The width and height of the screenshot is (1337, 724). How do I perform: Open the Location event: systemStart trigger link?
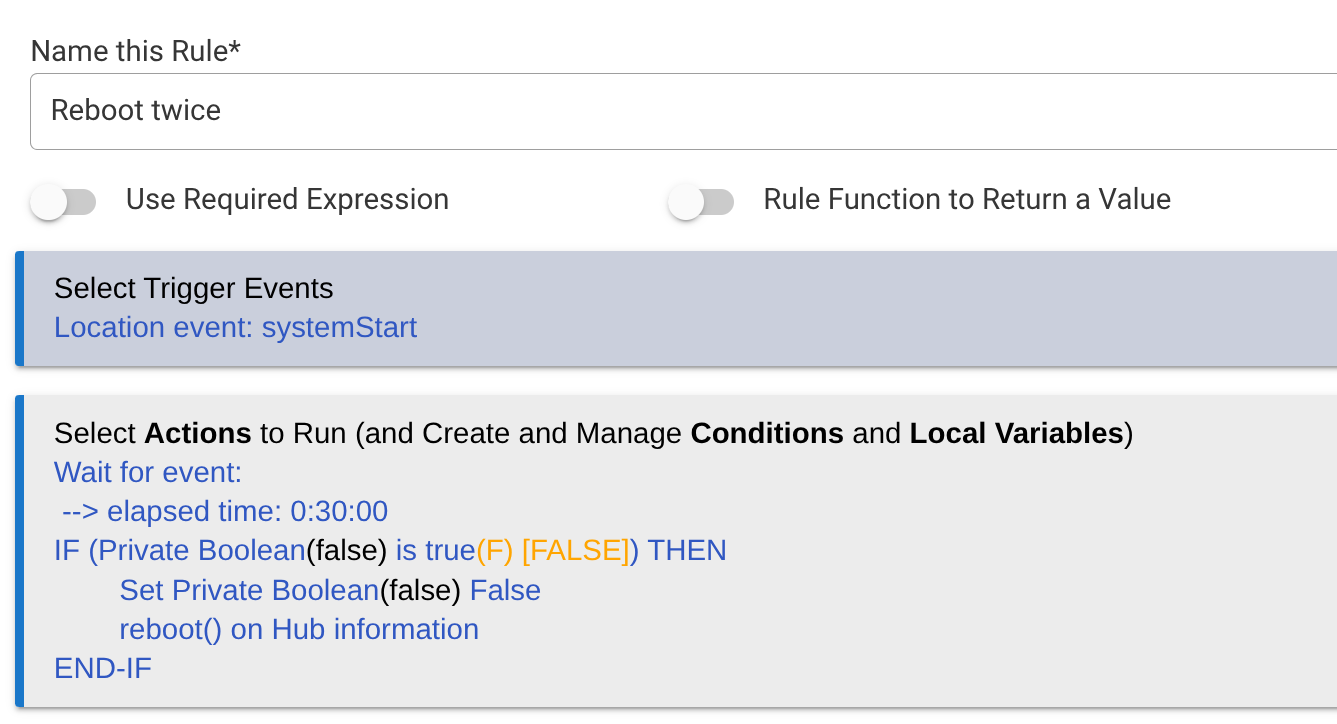pyautogui.click(x=235, y=328)
